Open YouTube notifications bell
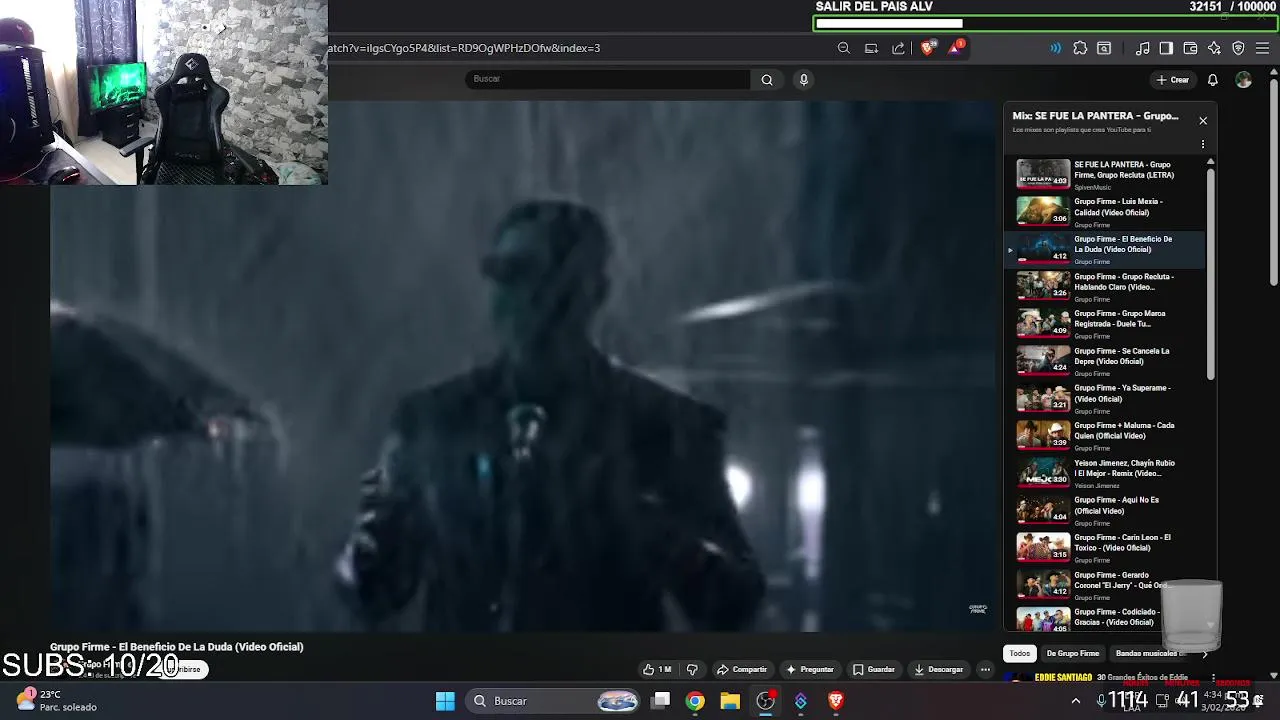 coord(1213,80)
